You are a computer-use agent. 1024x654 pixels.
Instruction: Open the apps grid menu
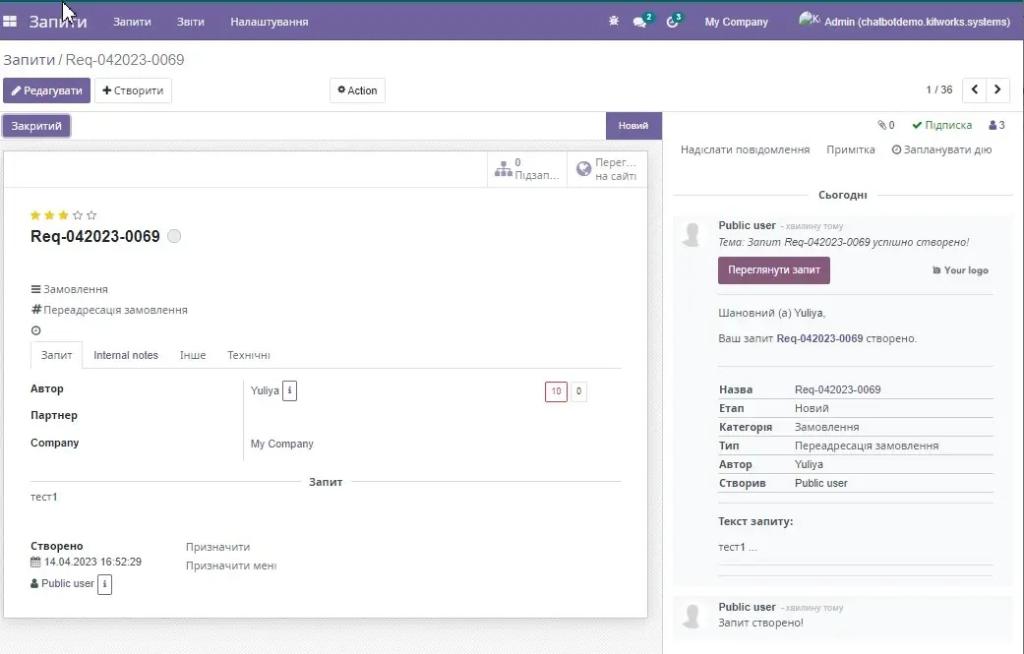pos(11,20)
